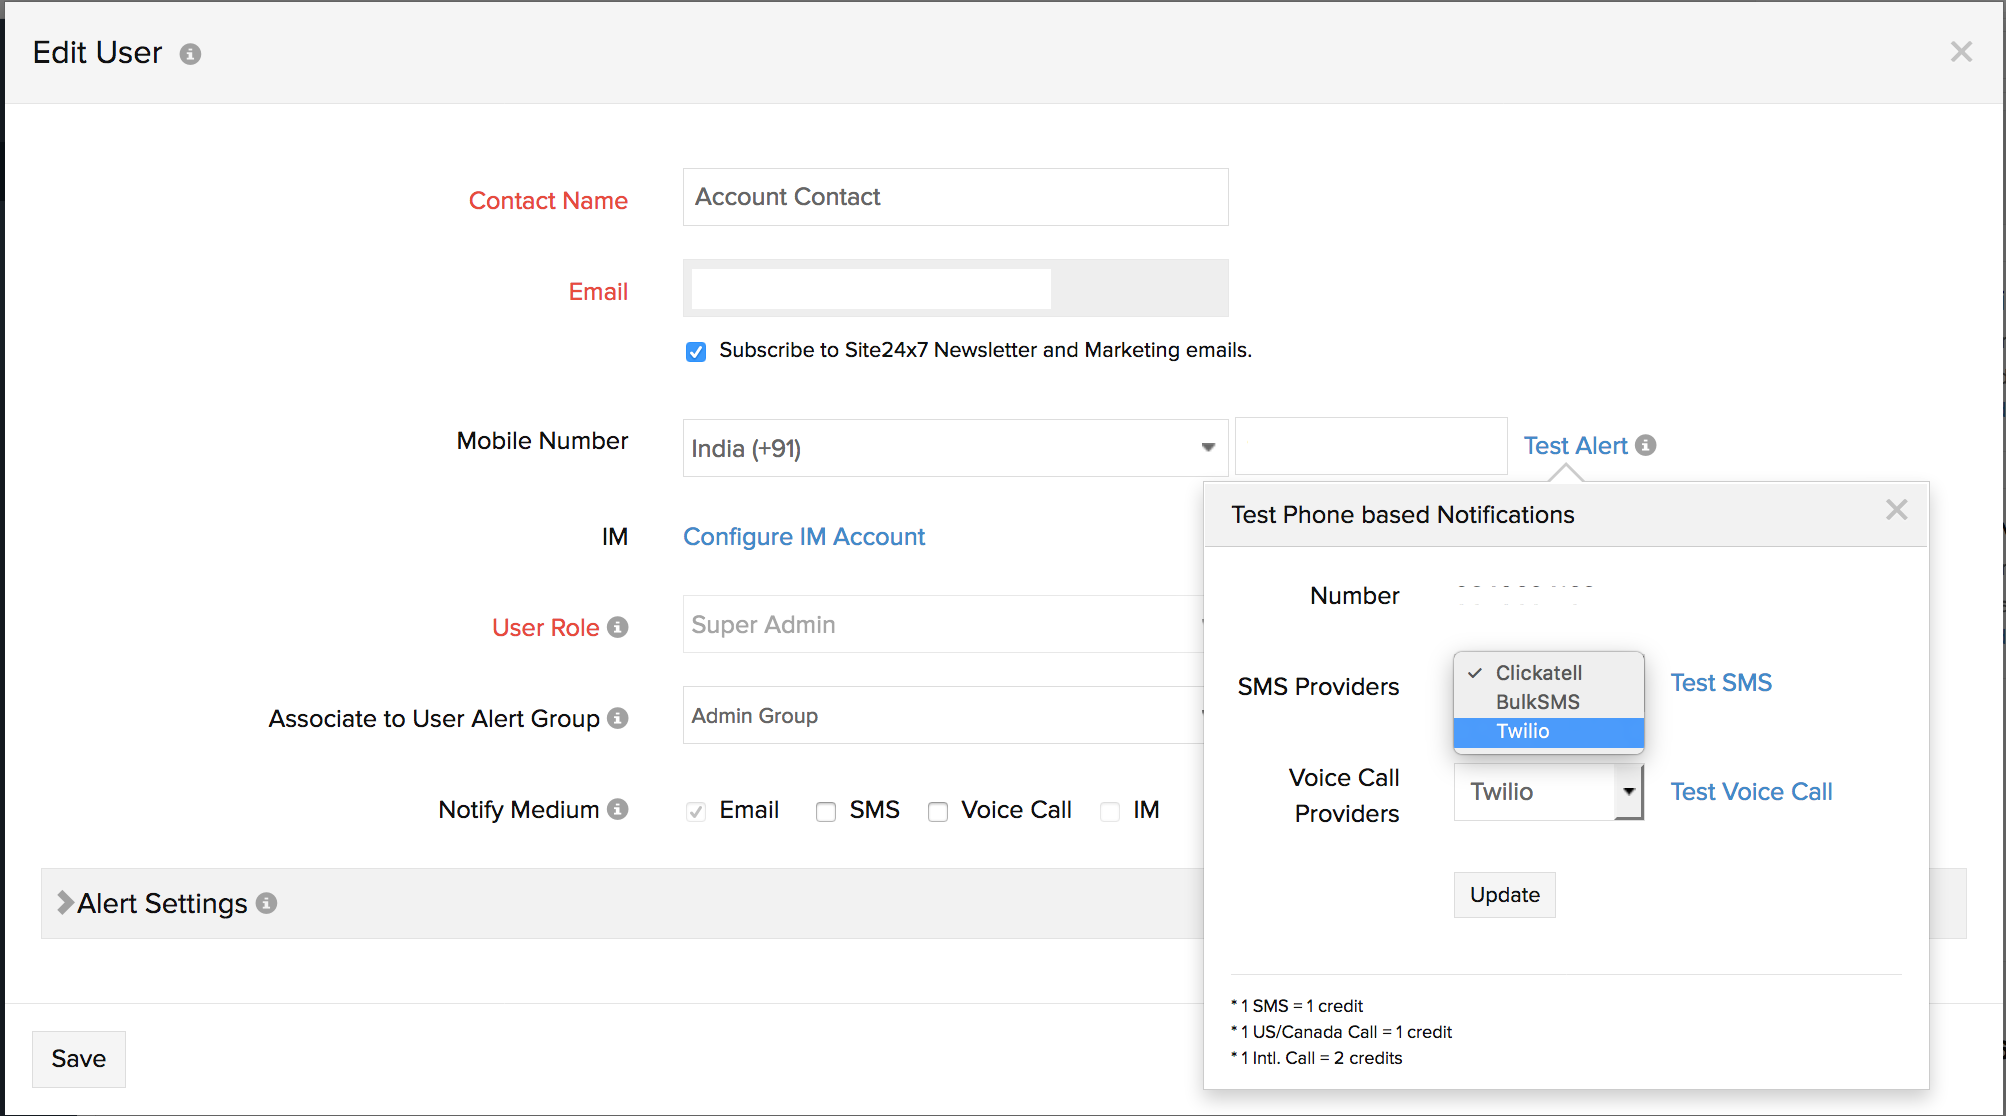Viewport: 2006px width, 1116px height.
Task: Click the Test SMS link
Action: [1720, 683]
